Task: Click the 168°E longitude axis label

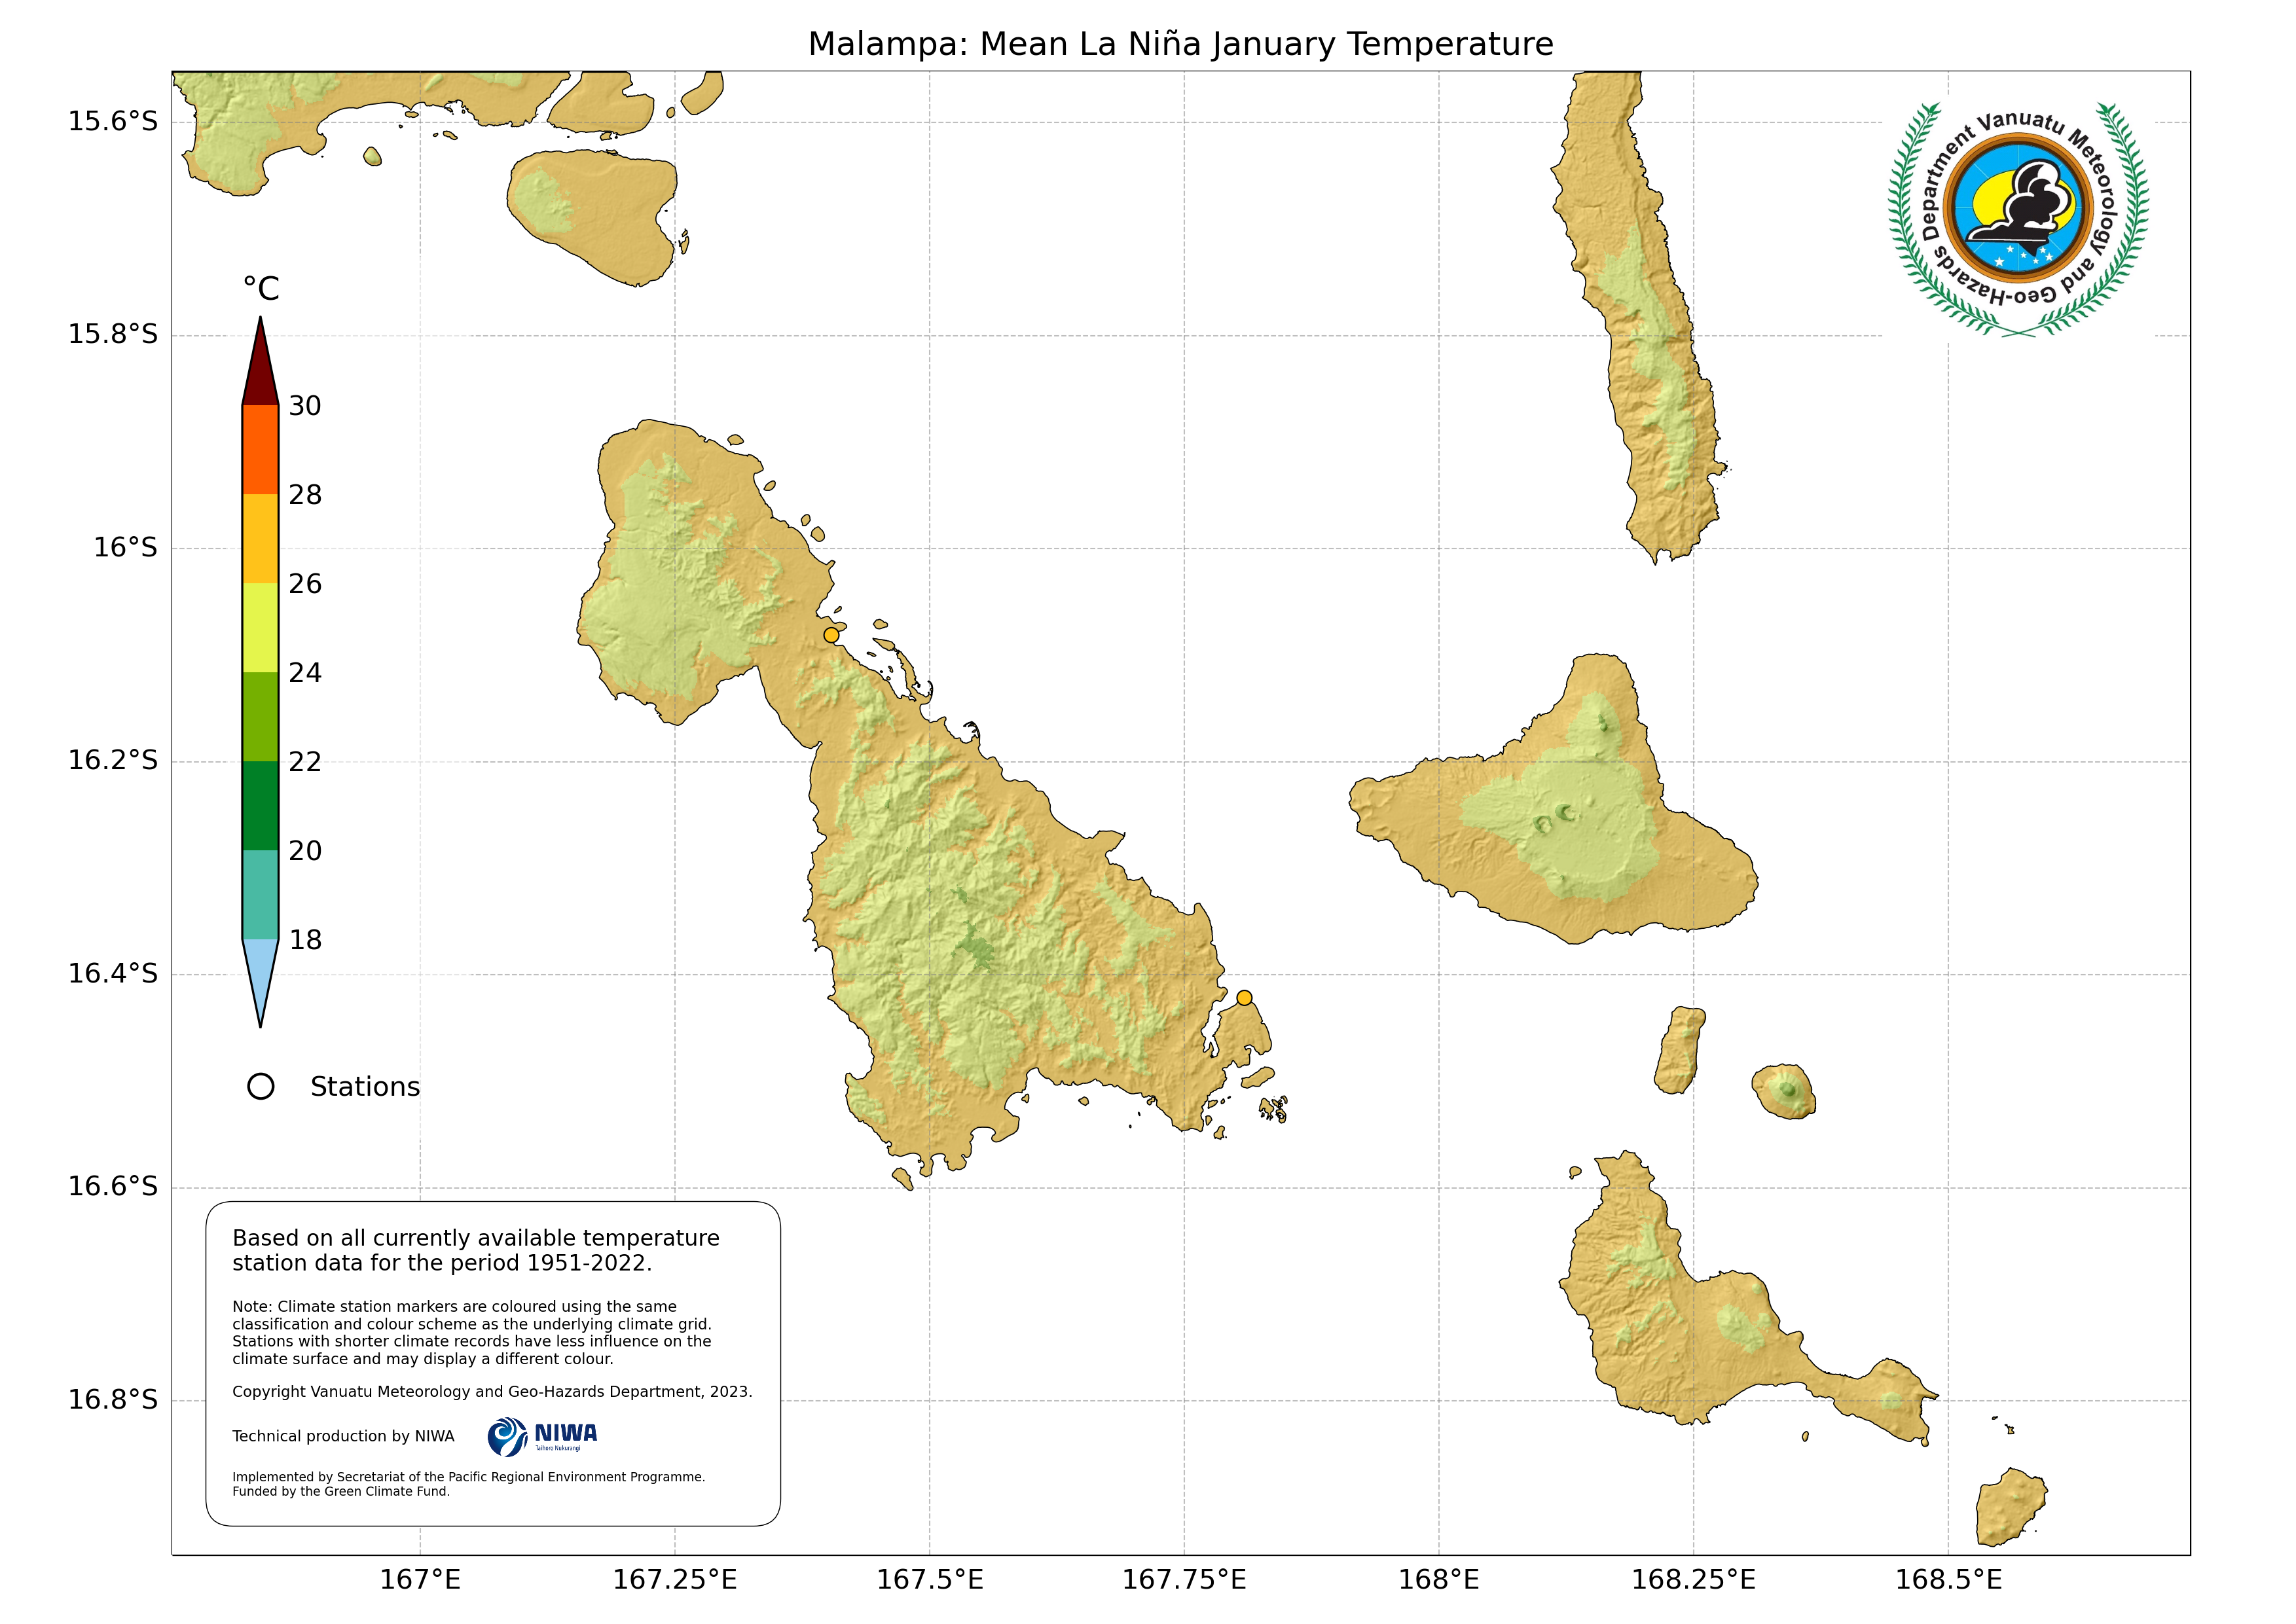Action: pos(1438,1579)
